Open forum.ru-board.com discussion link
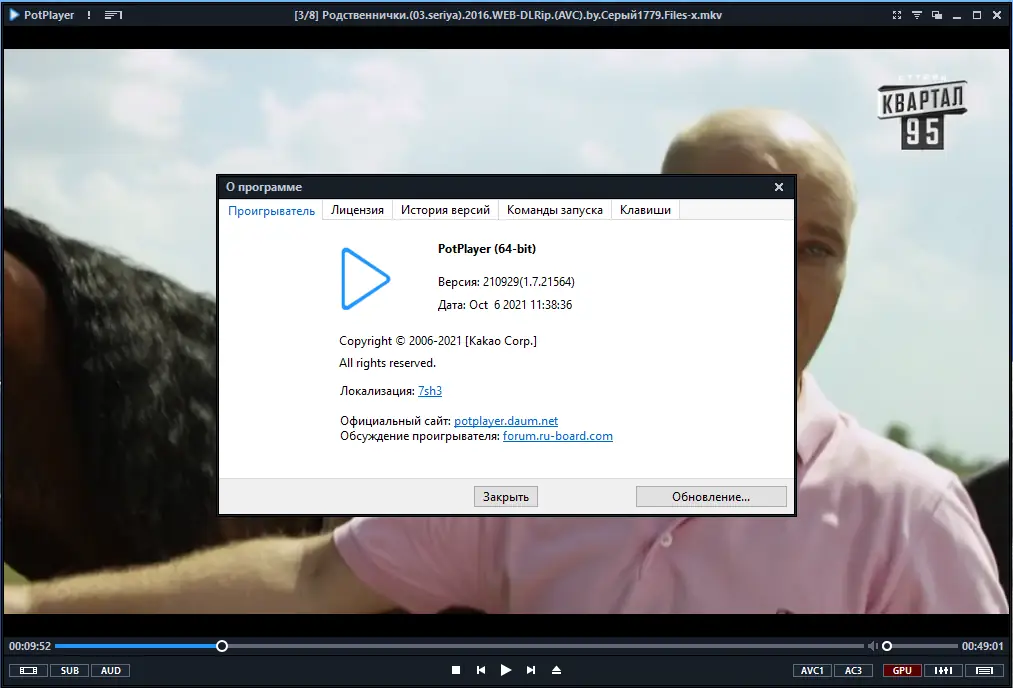This screenshot has width=1013, height=688. (x=558, y=436)
